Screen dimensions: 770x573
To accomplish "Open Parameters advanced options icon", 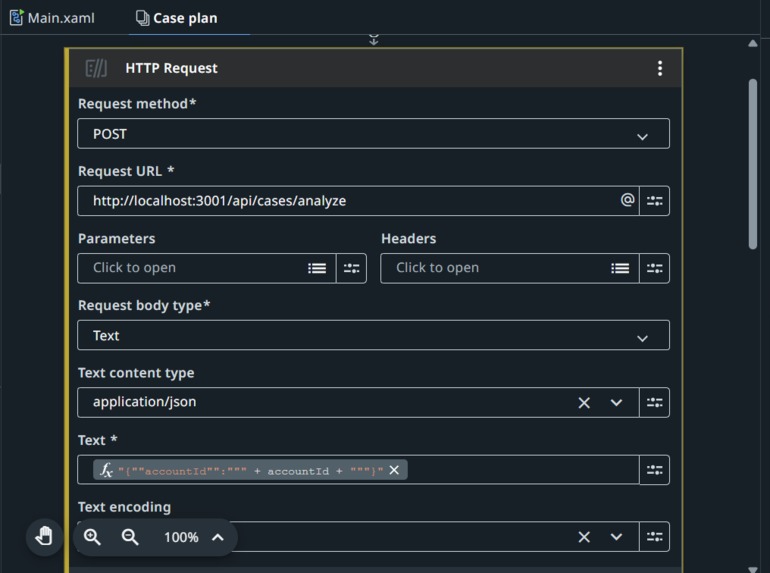I will [x=351, y=268].
